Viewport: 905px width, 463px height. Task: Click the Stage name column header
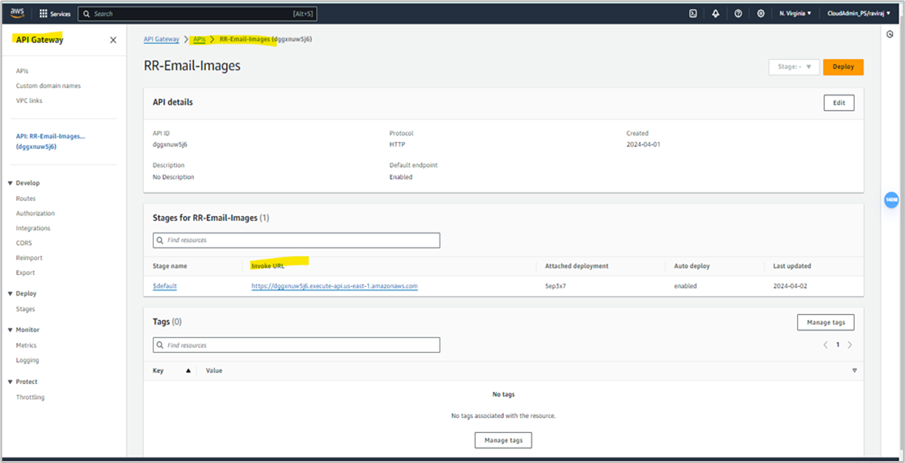[x=170, y=266]
